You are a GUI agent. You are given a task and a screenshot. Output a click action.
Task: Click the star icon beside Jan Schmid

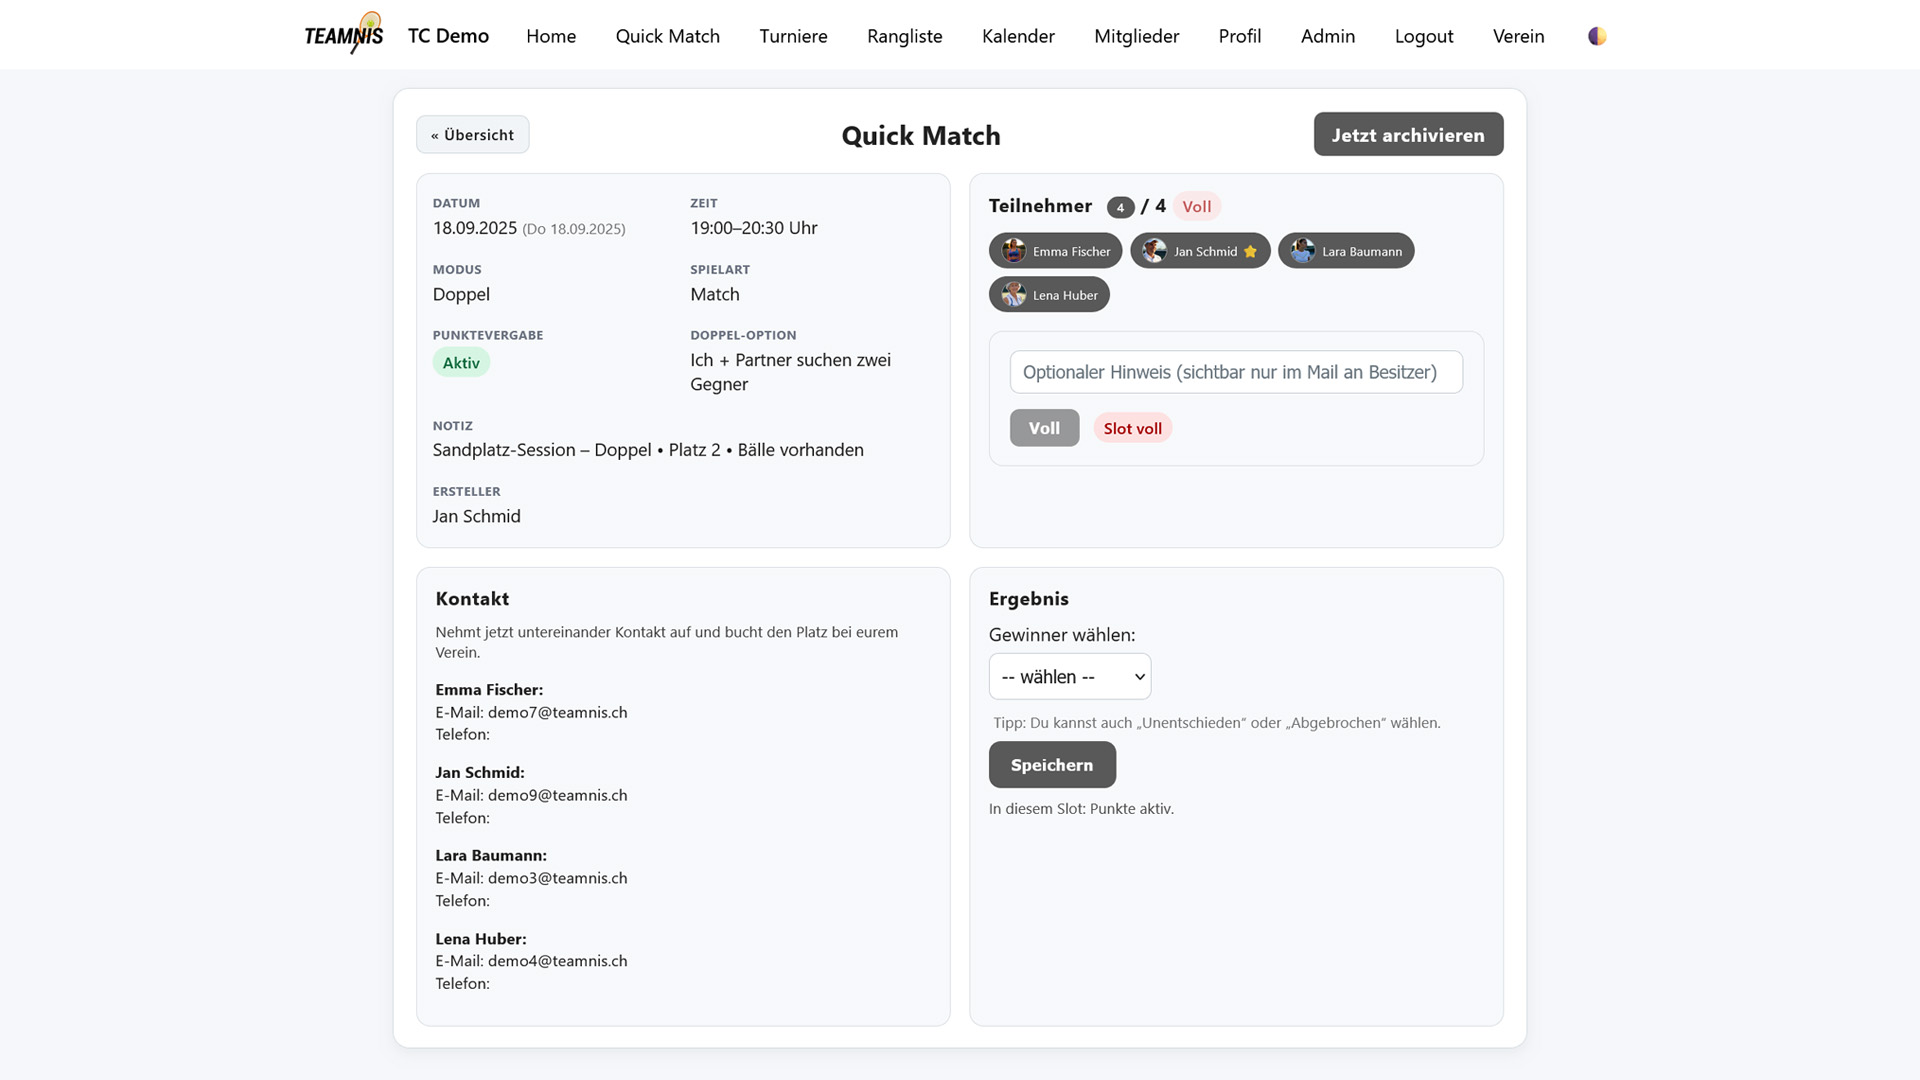click(1250, 251)
